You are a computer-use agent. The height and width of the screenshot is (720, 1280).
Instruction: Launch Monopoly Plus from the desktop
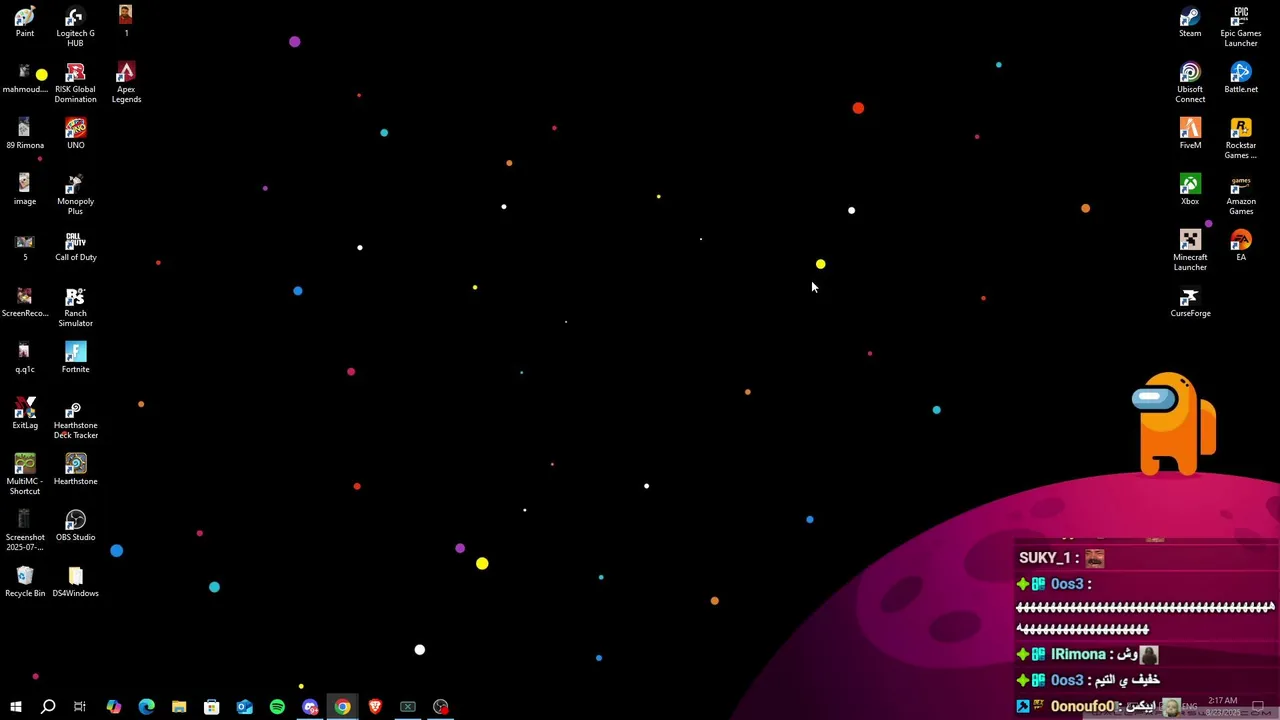75,195
